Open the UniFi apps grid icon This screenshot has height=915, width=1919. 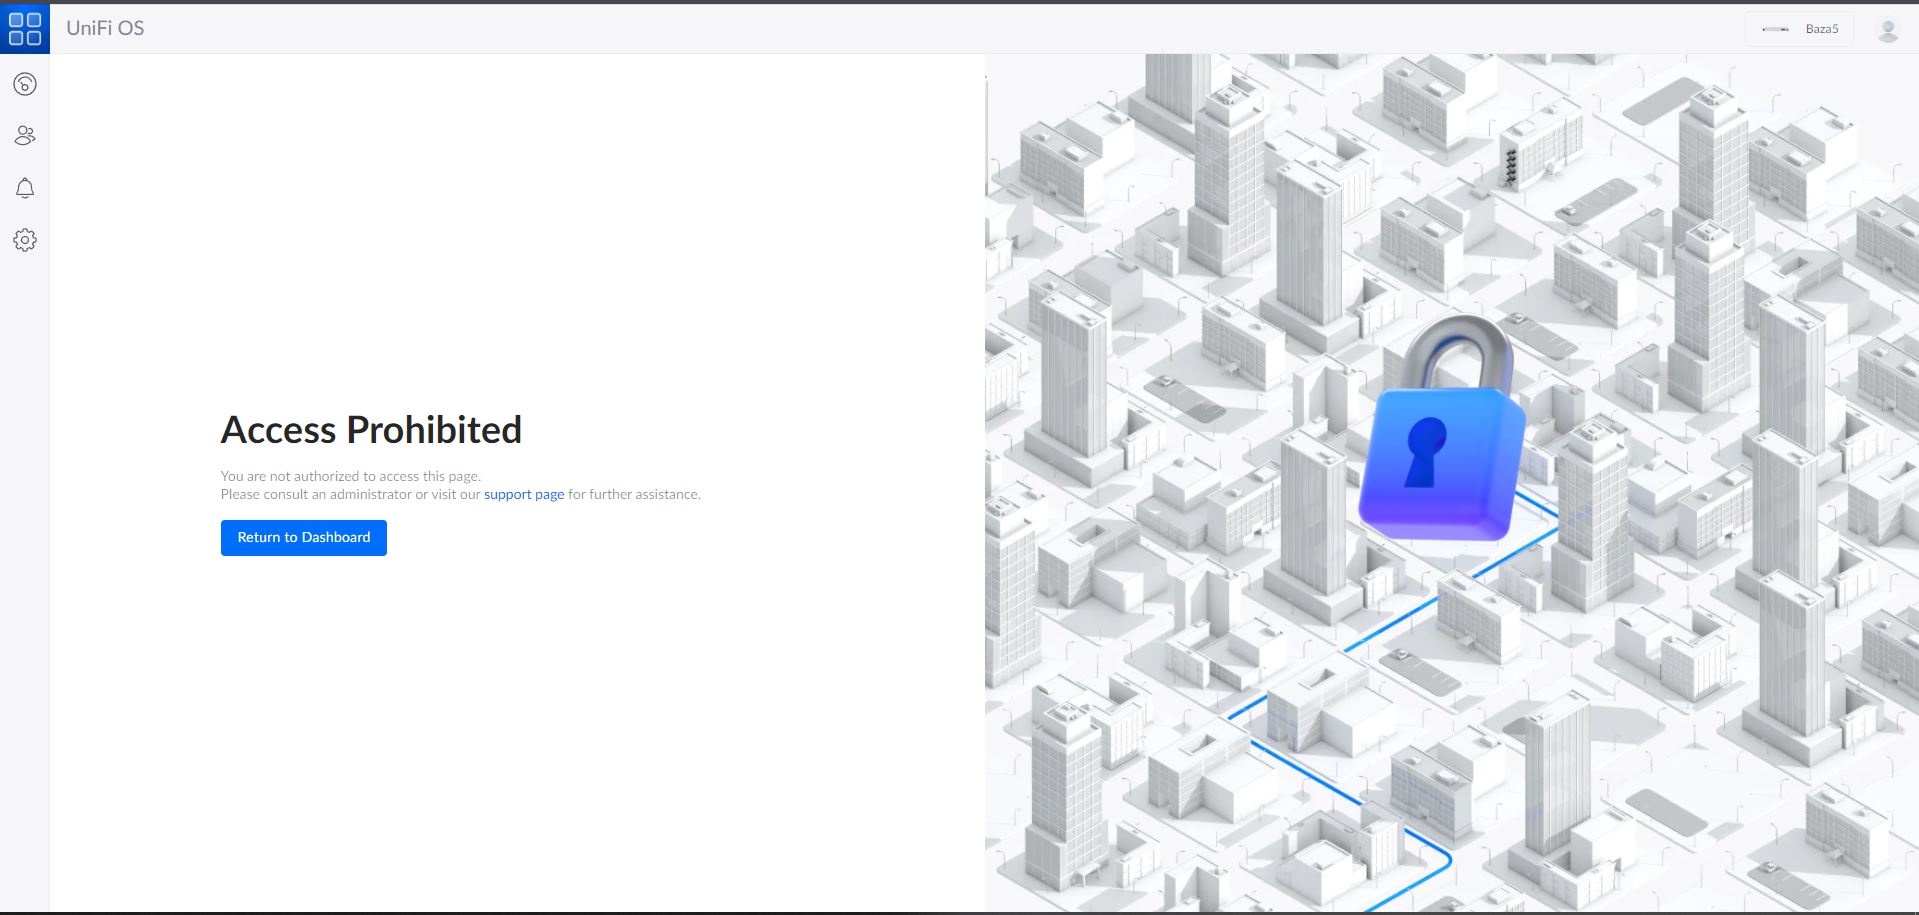click(24, 28)
